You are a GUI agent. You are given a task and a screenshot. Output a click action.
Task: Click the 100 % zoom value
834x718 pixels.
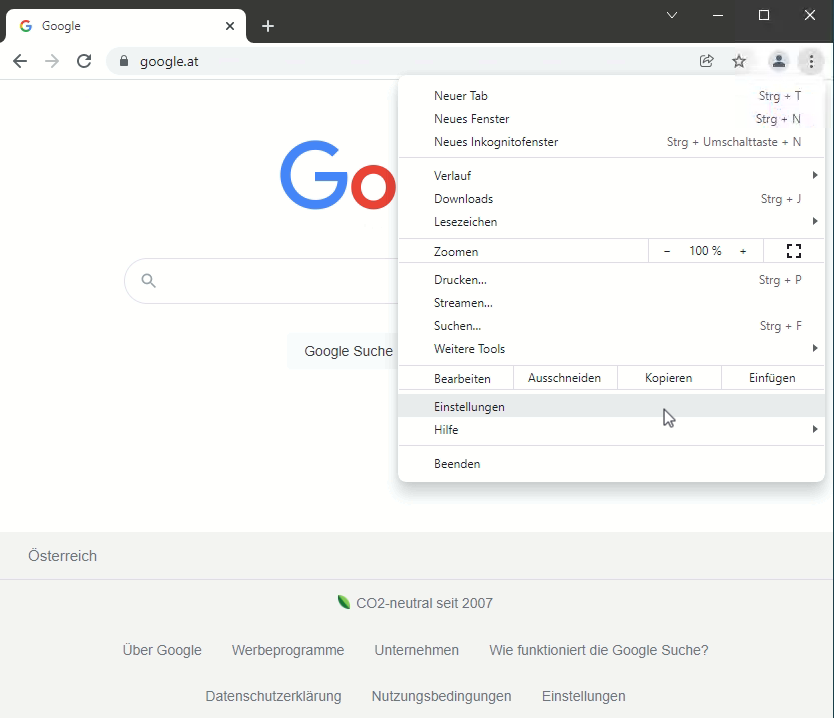[705, 251]
